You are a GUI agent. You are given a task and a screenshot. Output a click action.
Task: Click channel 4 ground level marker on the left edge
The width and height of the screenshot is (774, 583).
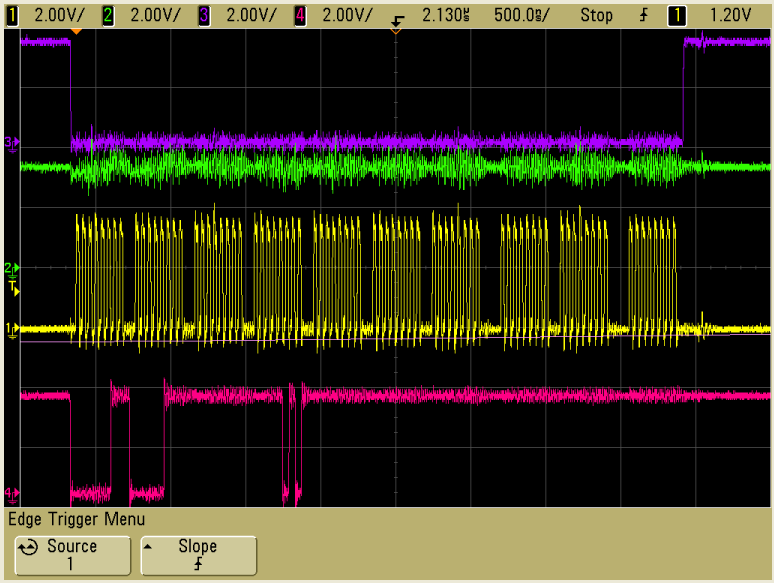(12, 494)
